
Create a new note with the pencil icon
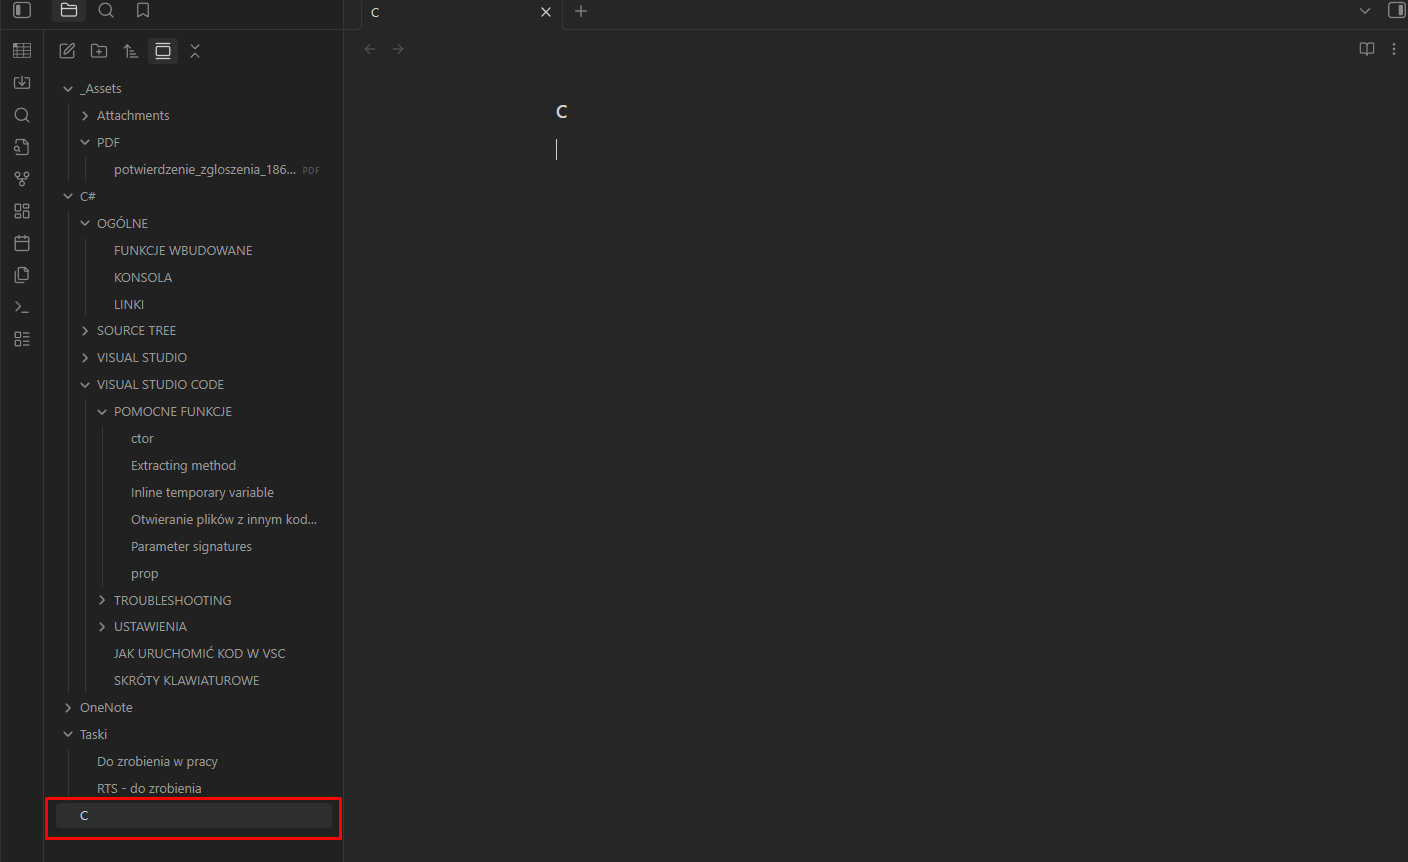tap(67, 51)
